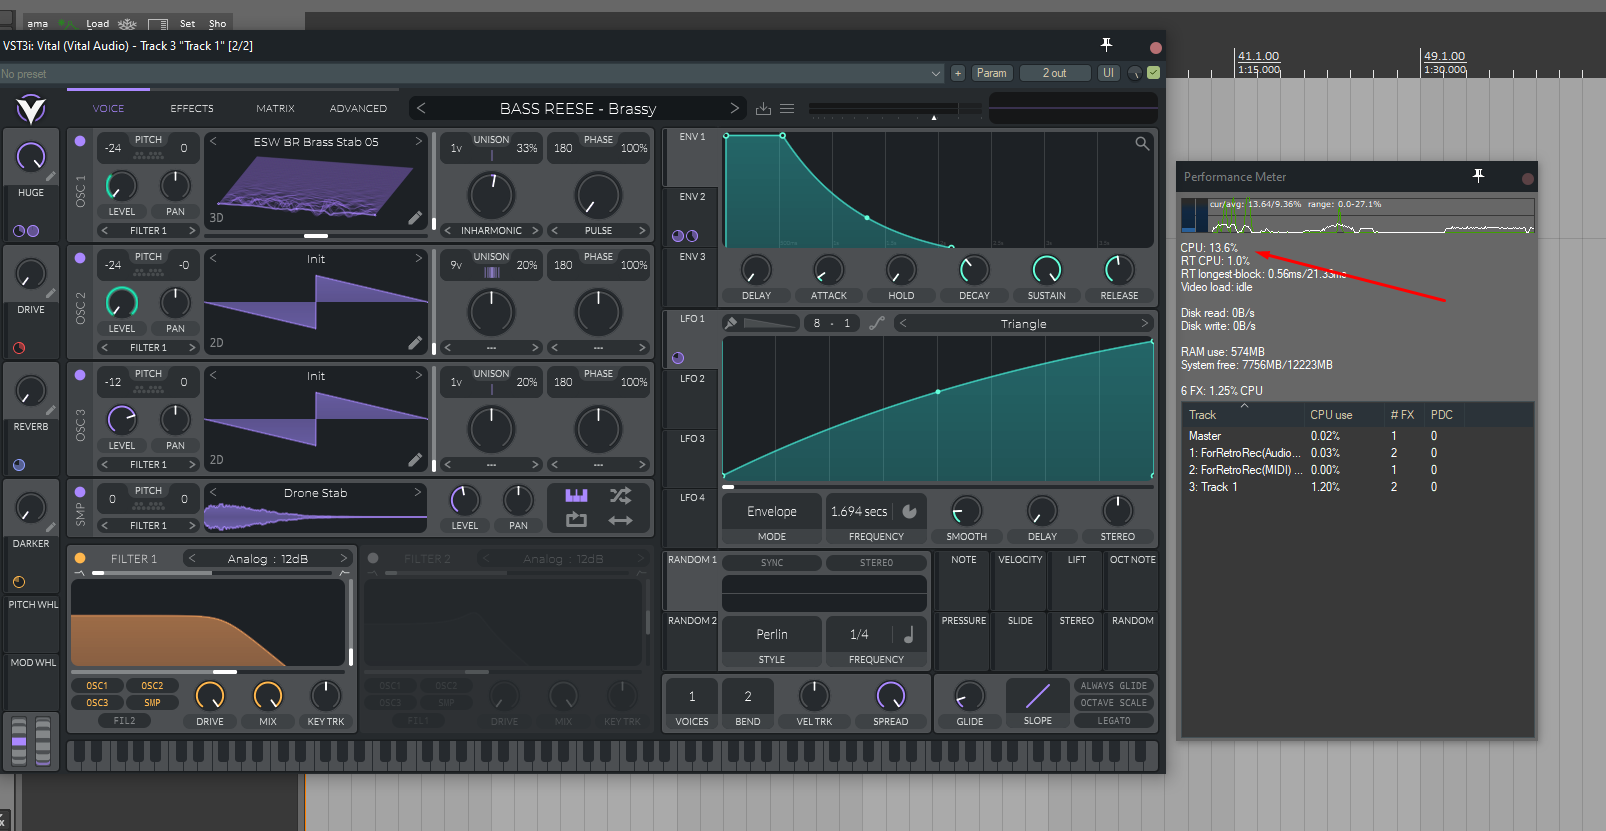Viewport: 1606px width, 831px height.
Task: Toggle OSC1 routing into Filter 1
Action: point(97,686)
